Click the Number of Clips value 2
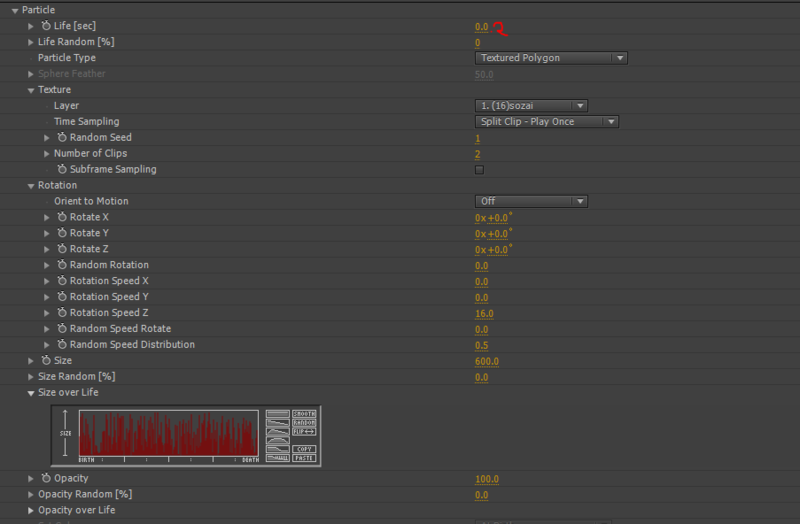The height and width of the screenshot is (524, 800). 478,154
